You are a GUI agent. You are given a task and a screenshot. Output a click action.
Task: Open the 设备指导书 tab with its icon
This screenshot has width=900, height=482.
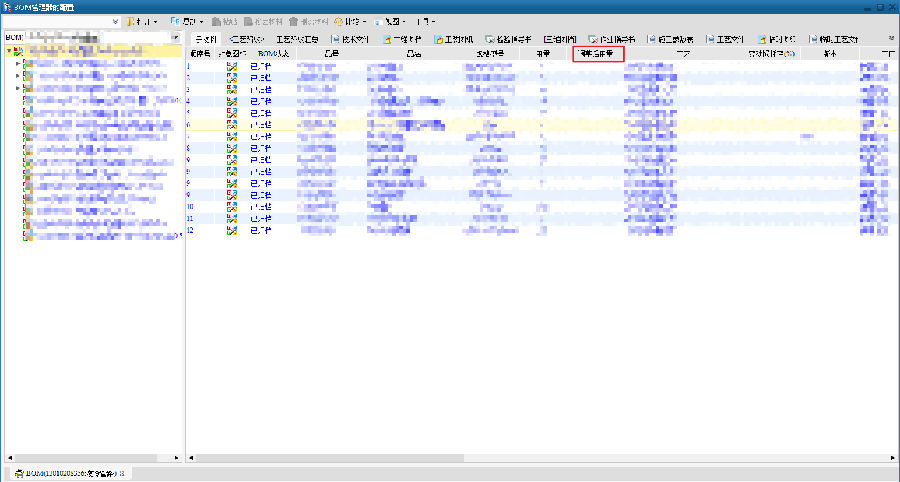pos(508,38)
